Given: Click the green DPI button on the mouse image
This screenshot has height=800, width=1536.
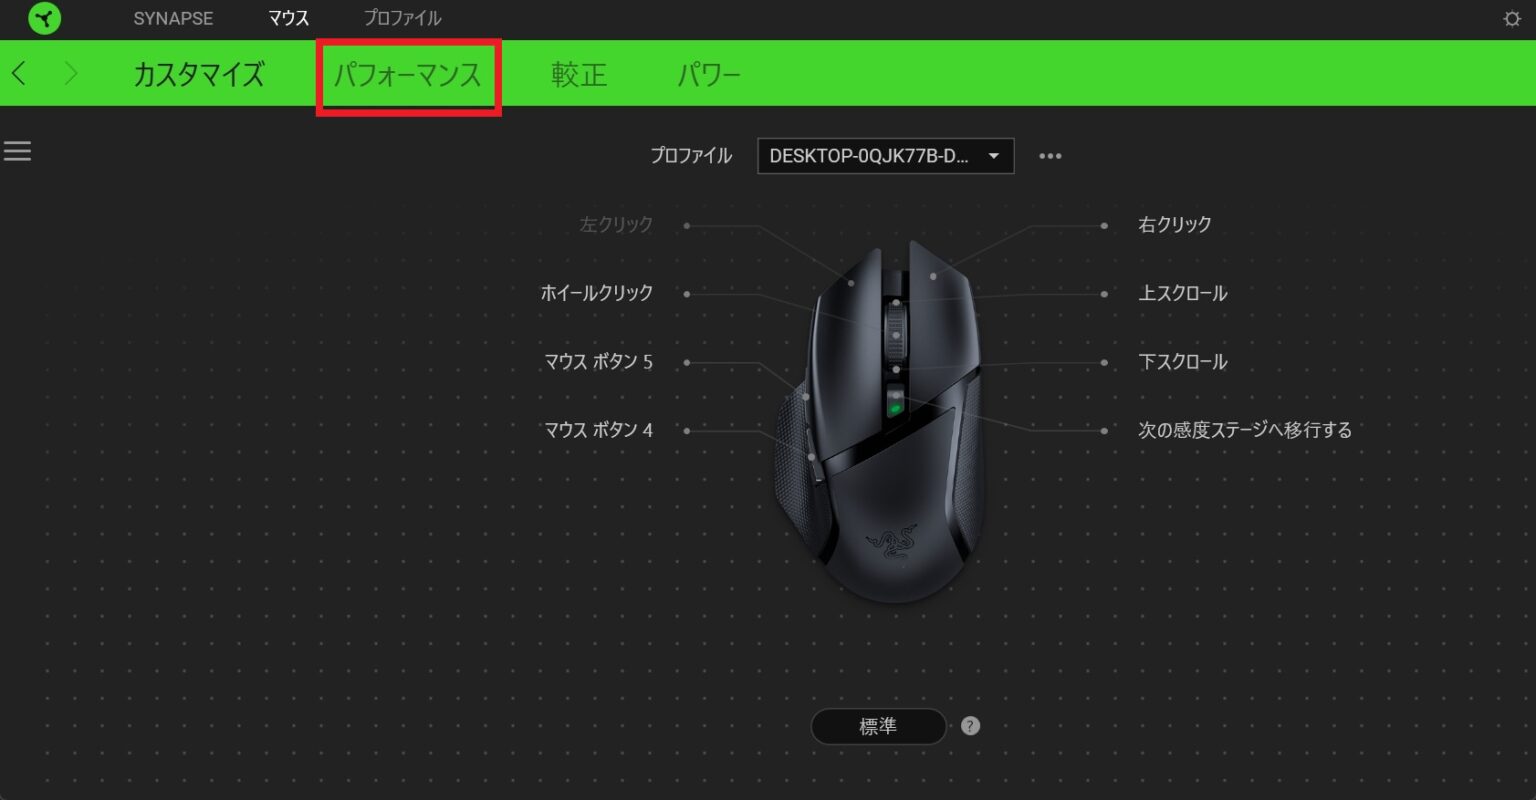Looking at the screenshot, I should point(895,407).
